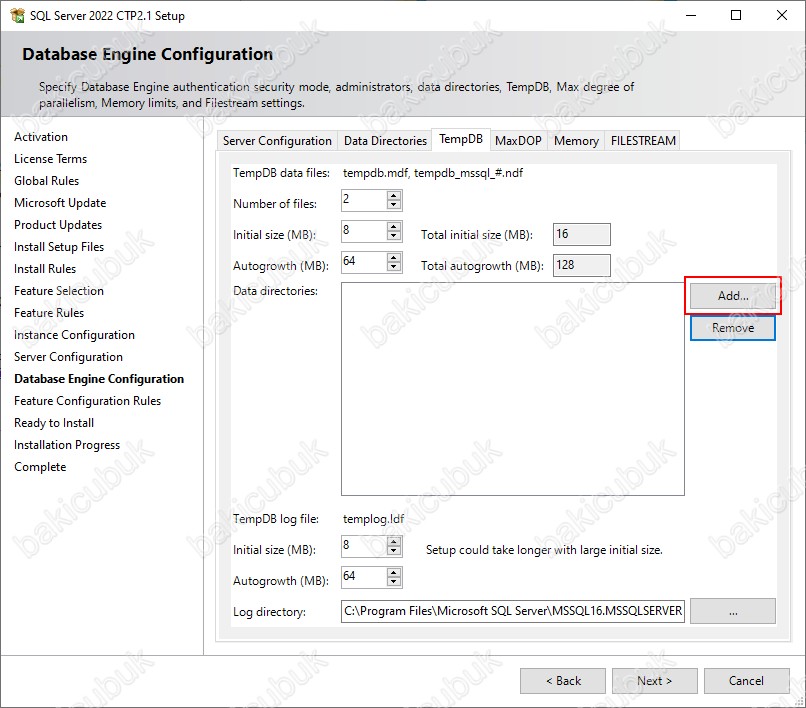
Task: Click the Total autogrowth field
Action: click(x=581, y=265)
